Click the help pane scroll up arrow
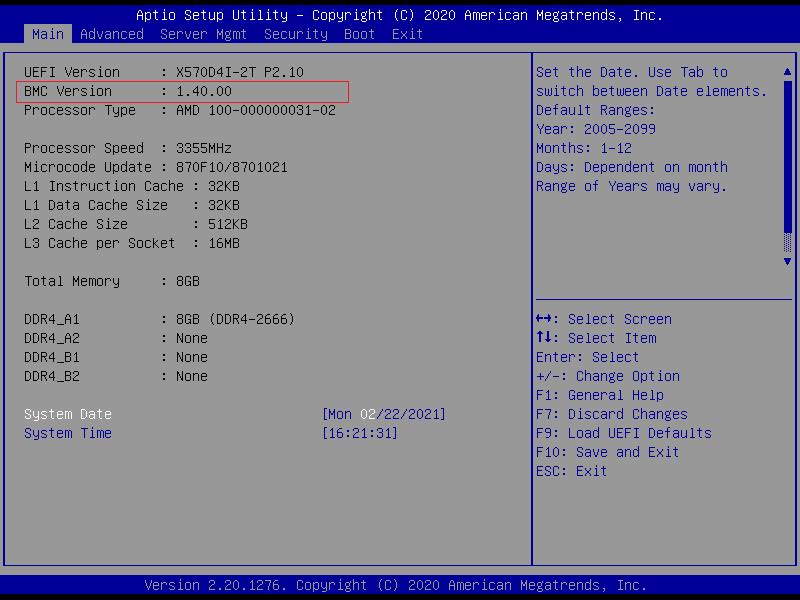Screen dimensions: 800x600 click(787, 72)
